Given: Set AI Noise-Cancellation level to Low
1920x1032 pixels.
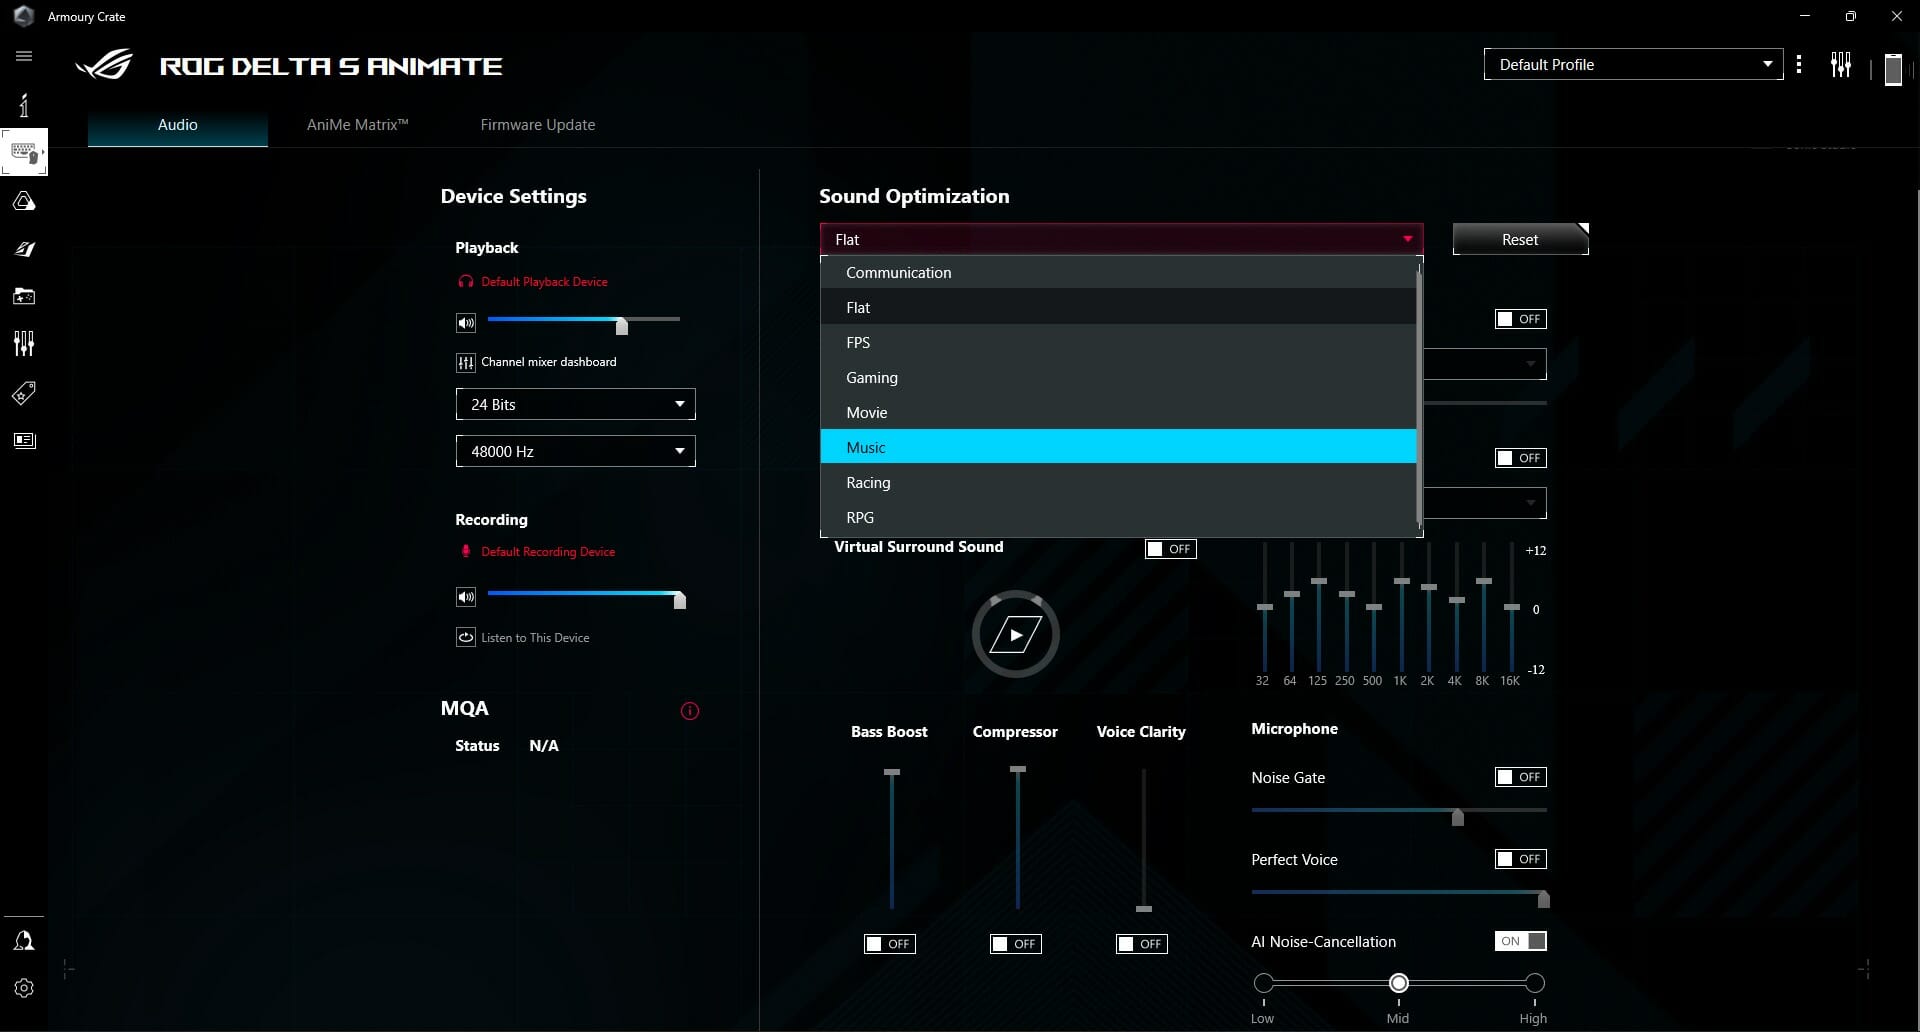Looking at the screenshot, I should coord(1264,983).
